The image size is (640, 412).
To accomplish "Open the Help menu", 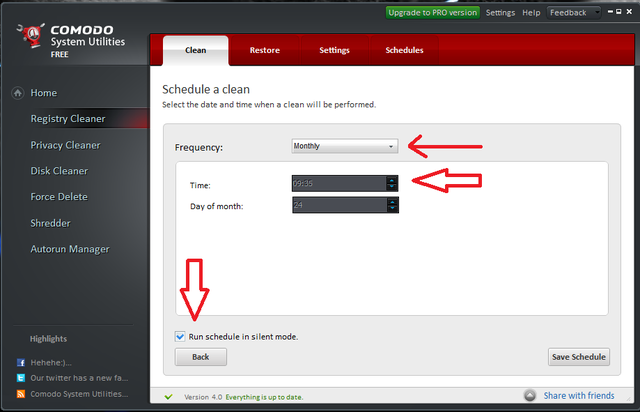I will tap(531, 13).
